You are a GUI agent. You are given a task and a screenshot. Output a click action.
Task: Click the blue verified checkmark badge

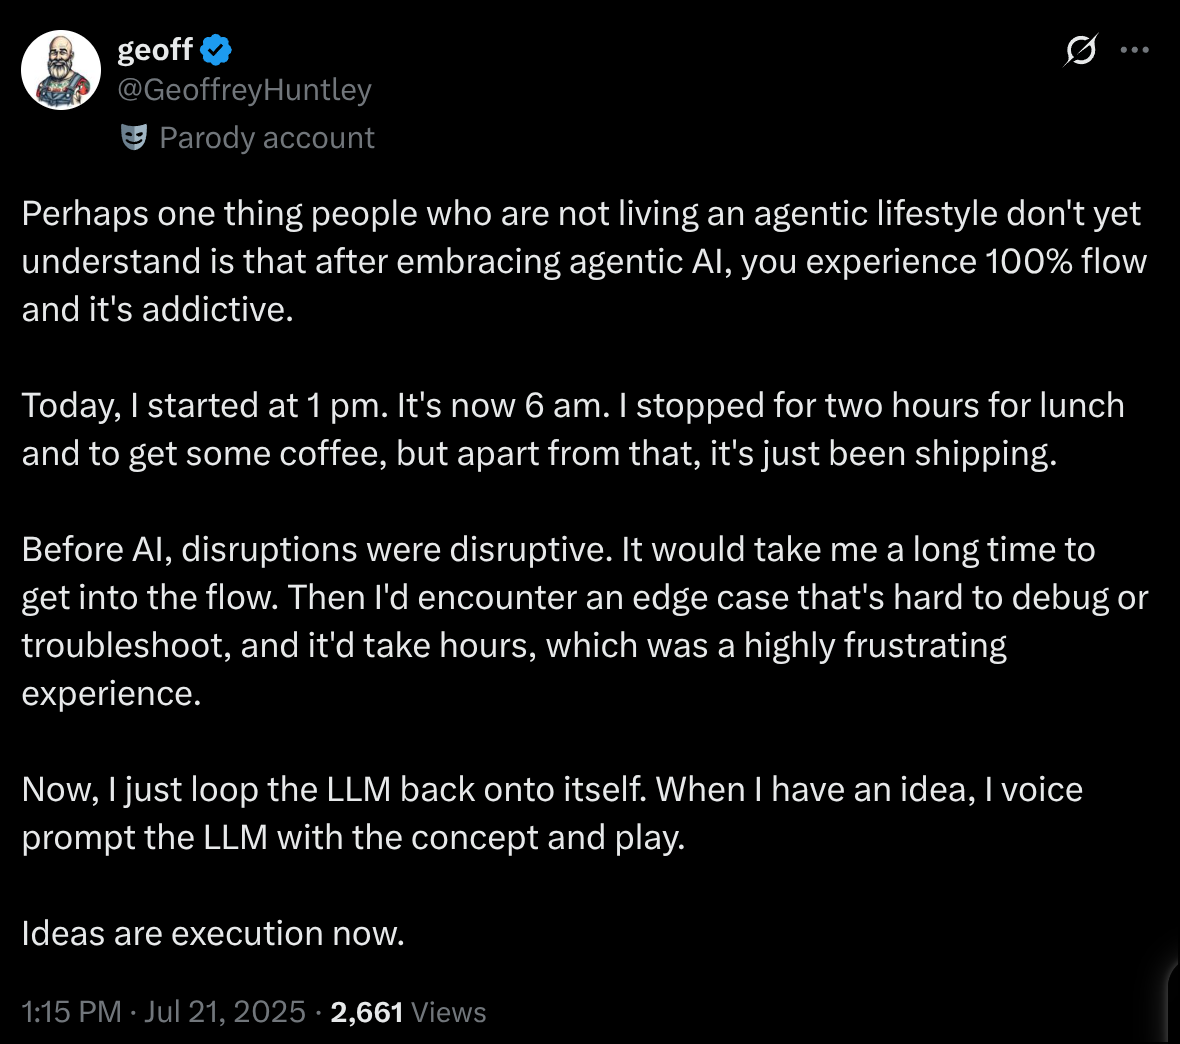[x=216, y=49]
